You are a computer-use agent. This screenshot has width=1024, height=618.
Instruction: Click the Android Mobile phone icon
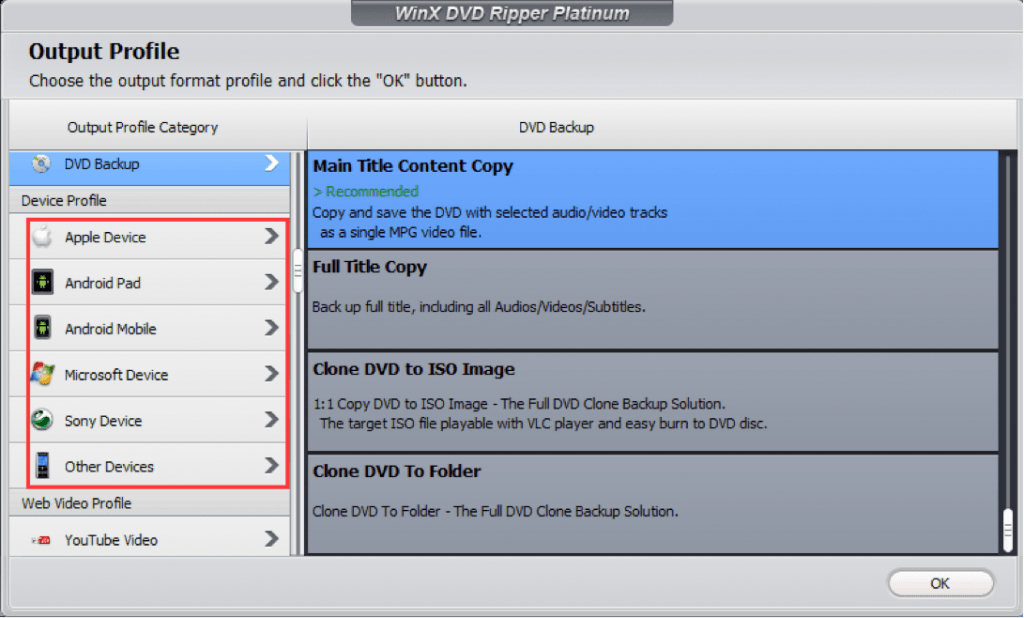pyautogui.click(x=42, y=328)
